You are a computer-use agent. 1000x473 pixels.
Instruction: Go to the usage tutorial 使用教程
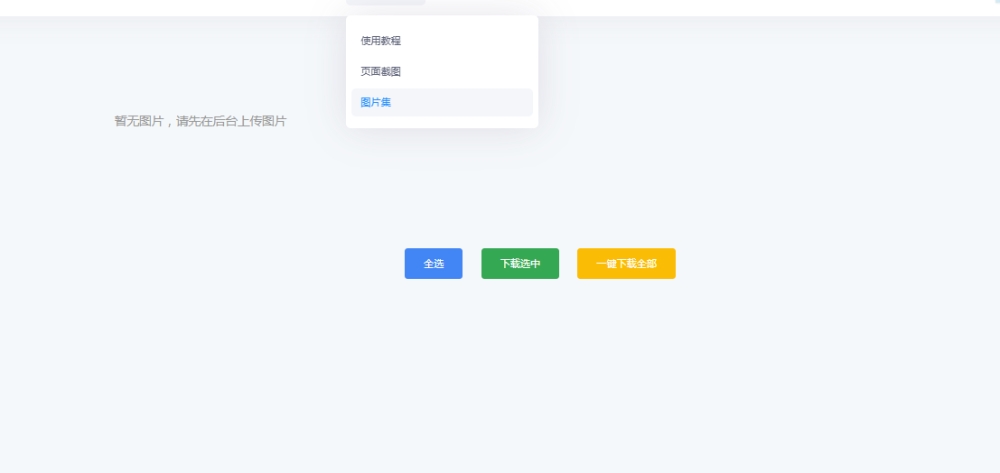coord(381,41)
